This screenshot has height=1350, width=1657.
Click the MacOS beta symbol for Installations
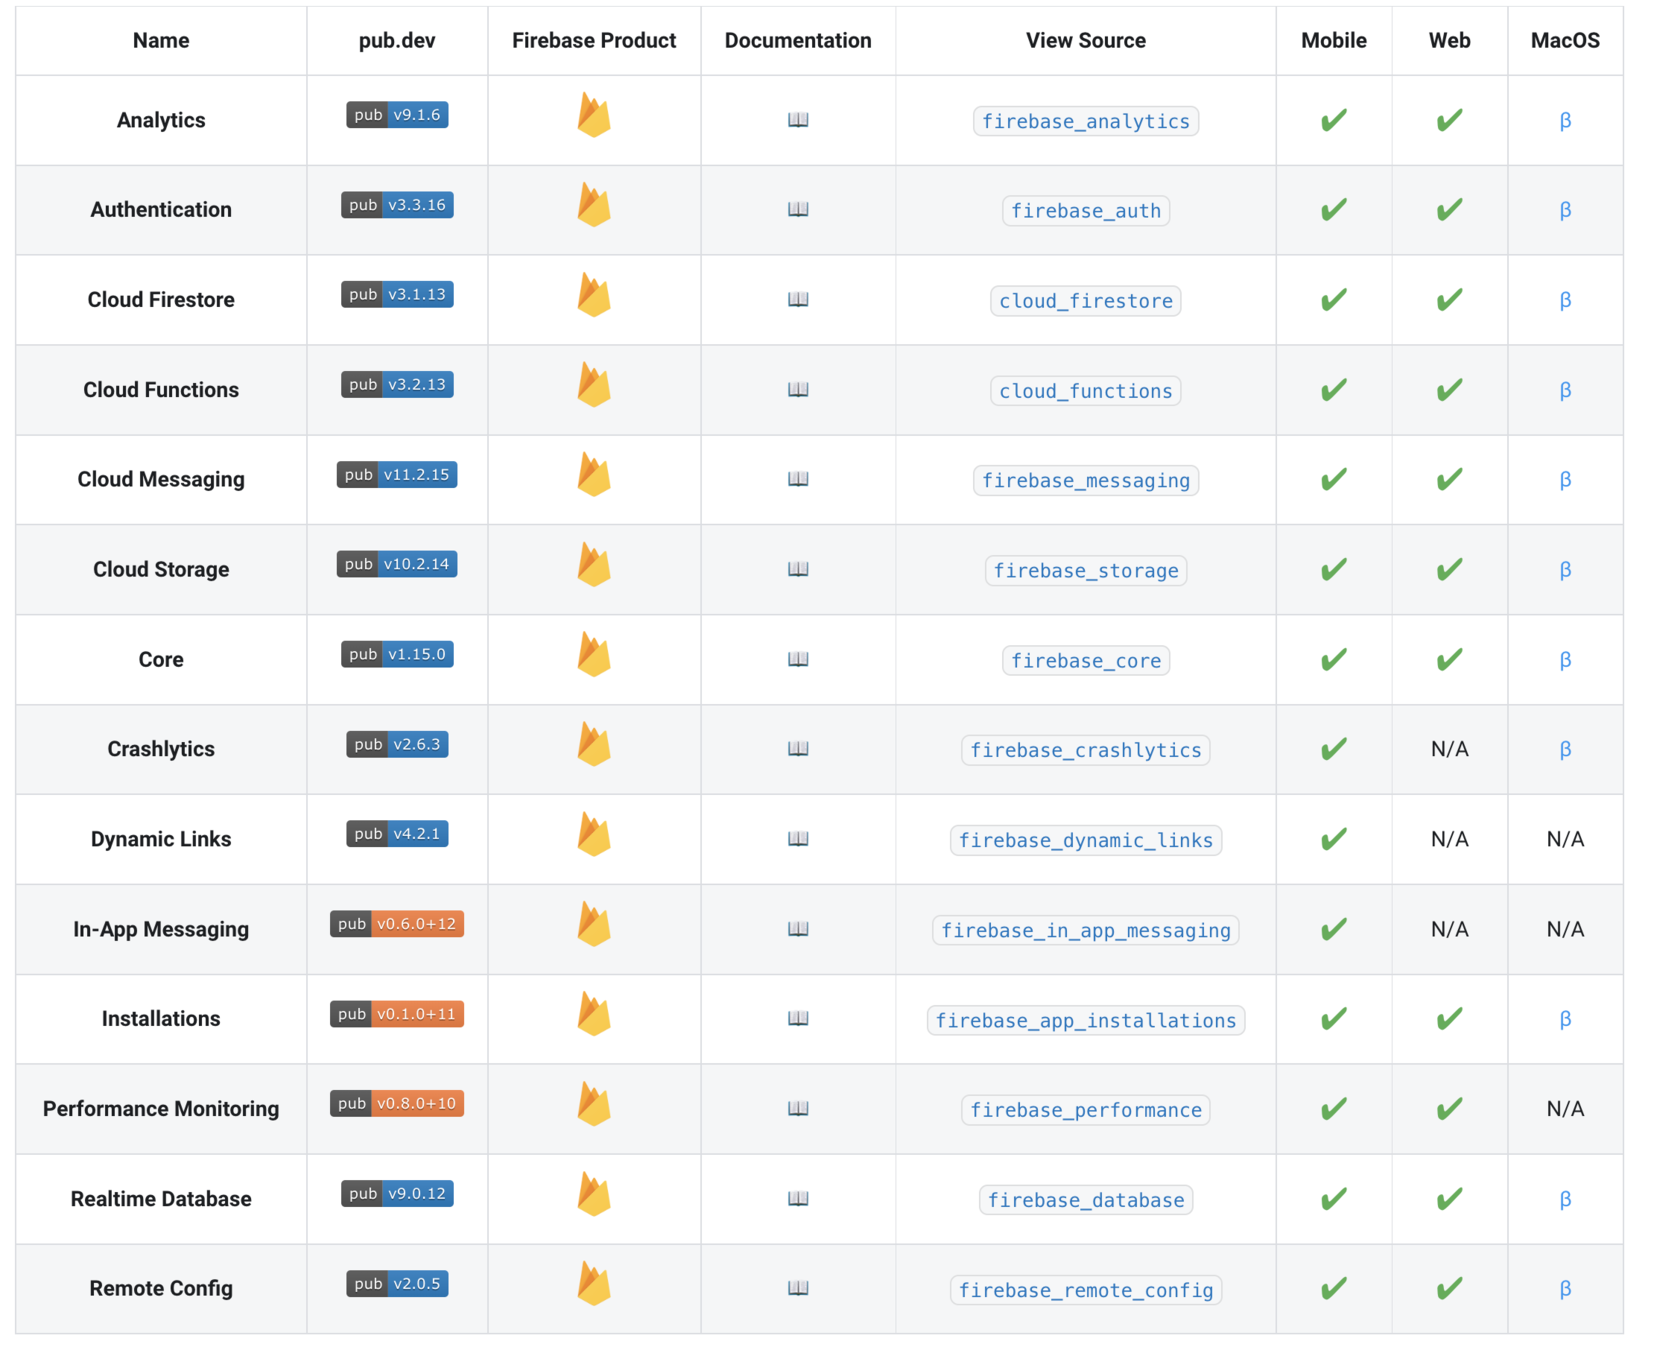tap(1565, 1020)
